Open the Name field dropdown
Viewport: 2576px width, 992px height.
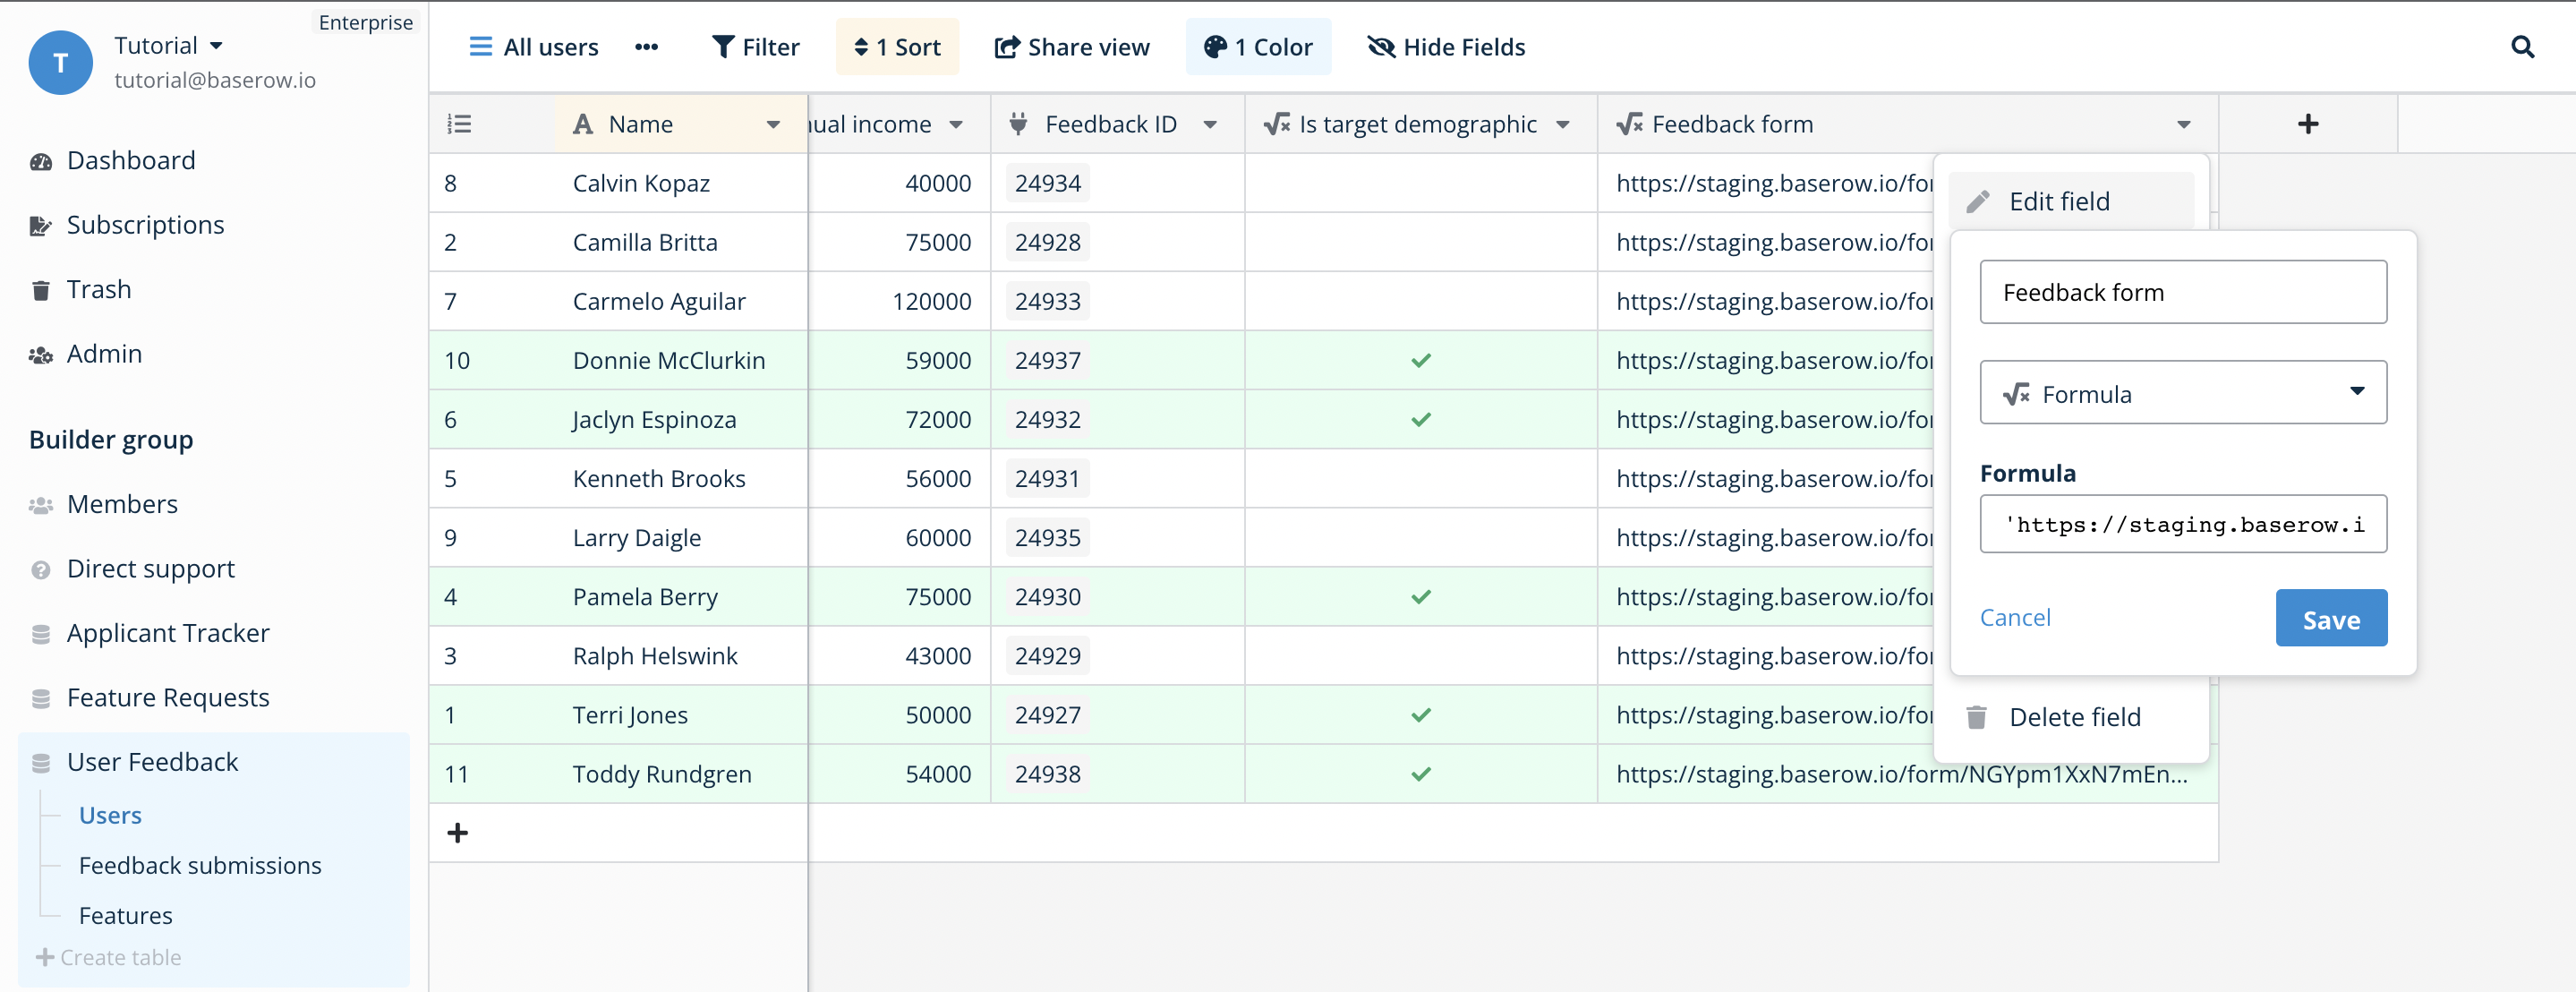coord(773,124)
